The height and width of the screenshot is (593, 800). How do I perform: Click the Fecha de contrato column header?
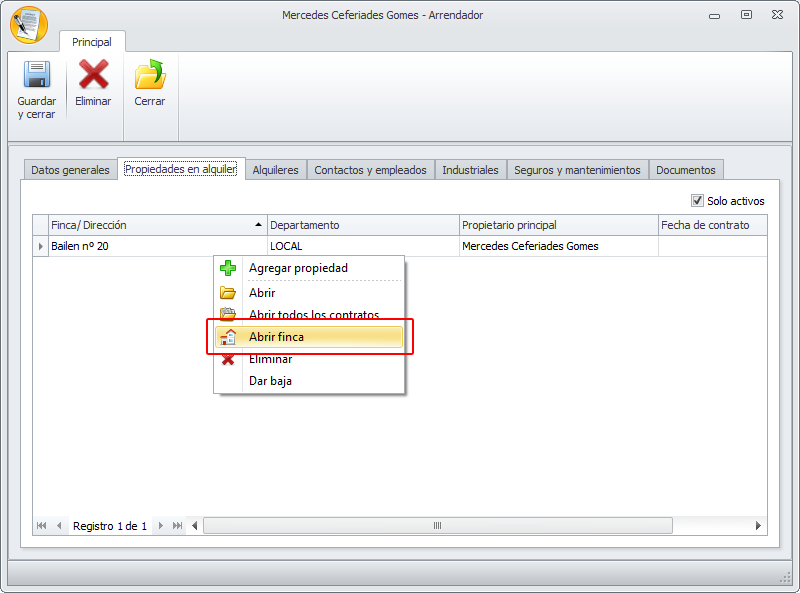click(713, 225)
